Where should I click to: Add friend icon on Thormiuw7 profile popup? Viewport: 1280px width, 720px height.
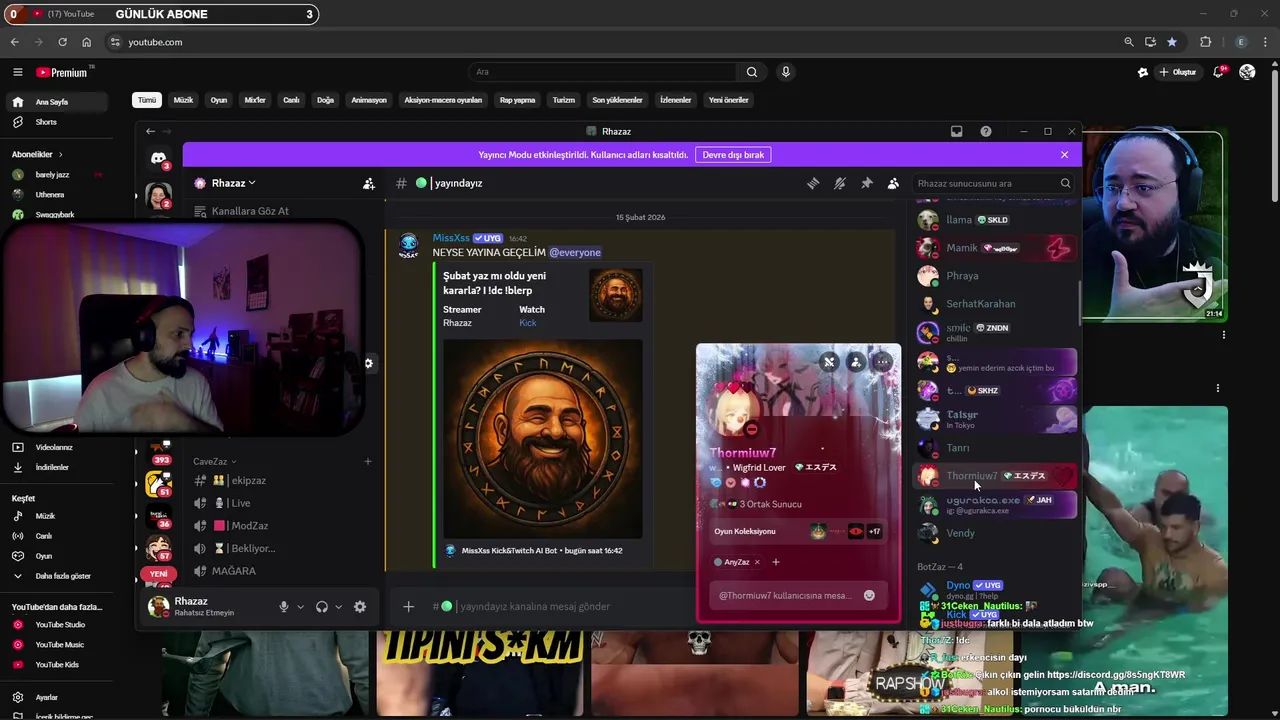[x=856, y=362]
